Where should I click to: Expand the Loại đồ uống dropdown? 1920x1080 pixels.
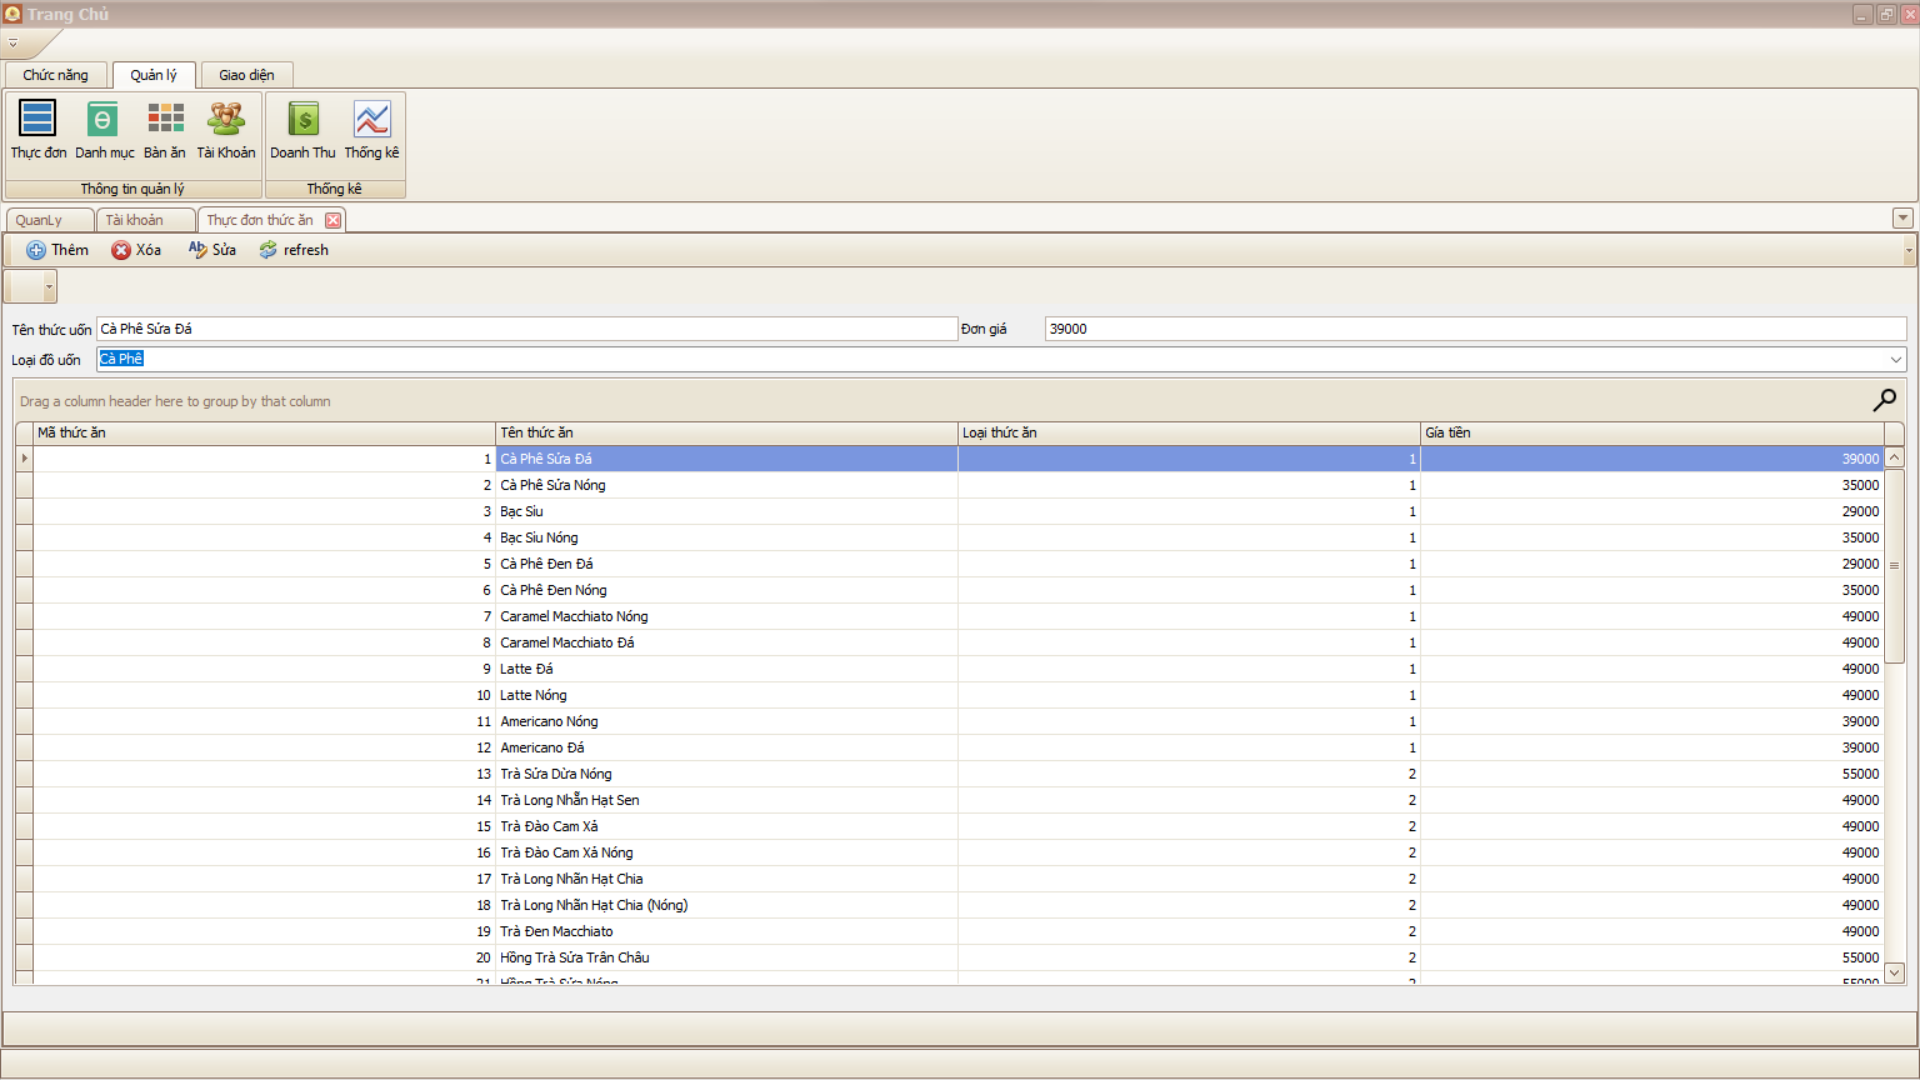(1895, 360)
